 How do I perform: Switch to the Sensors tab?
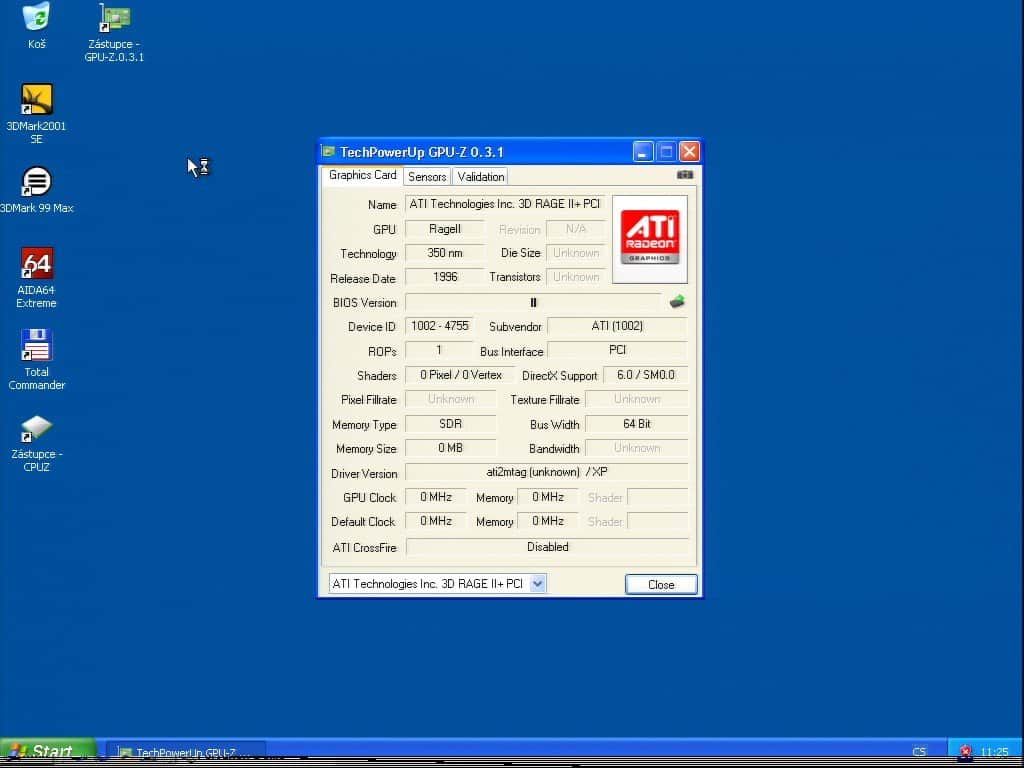pyautogui.click(x=427, y=177)
